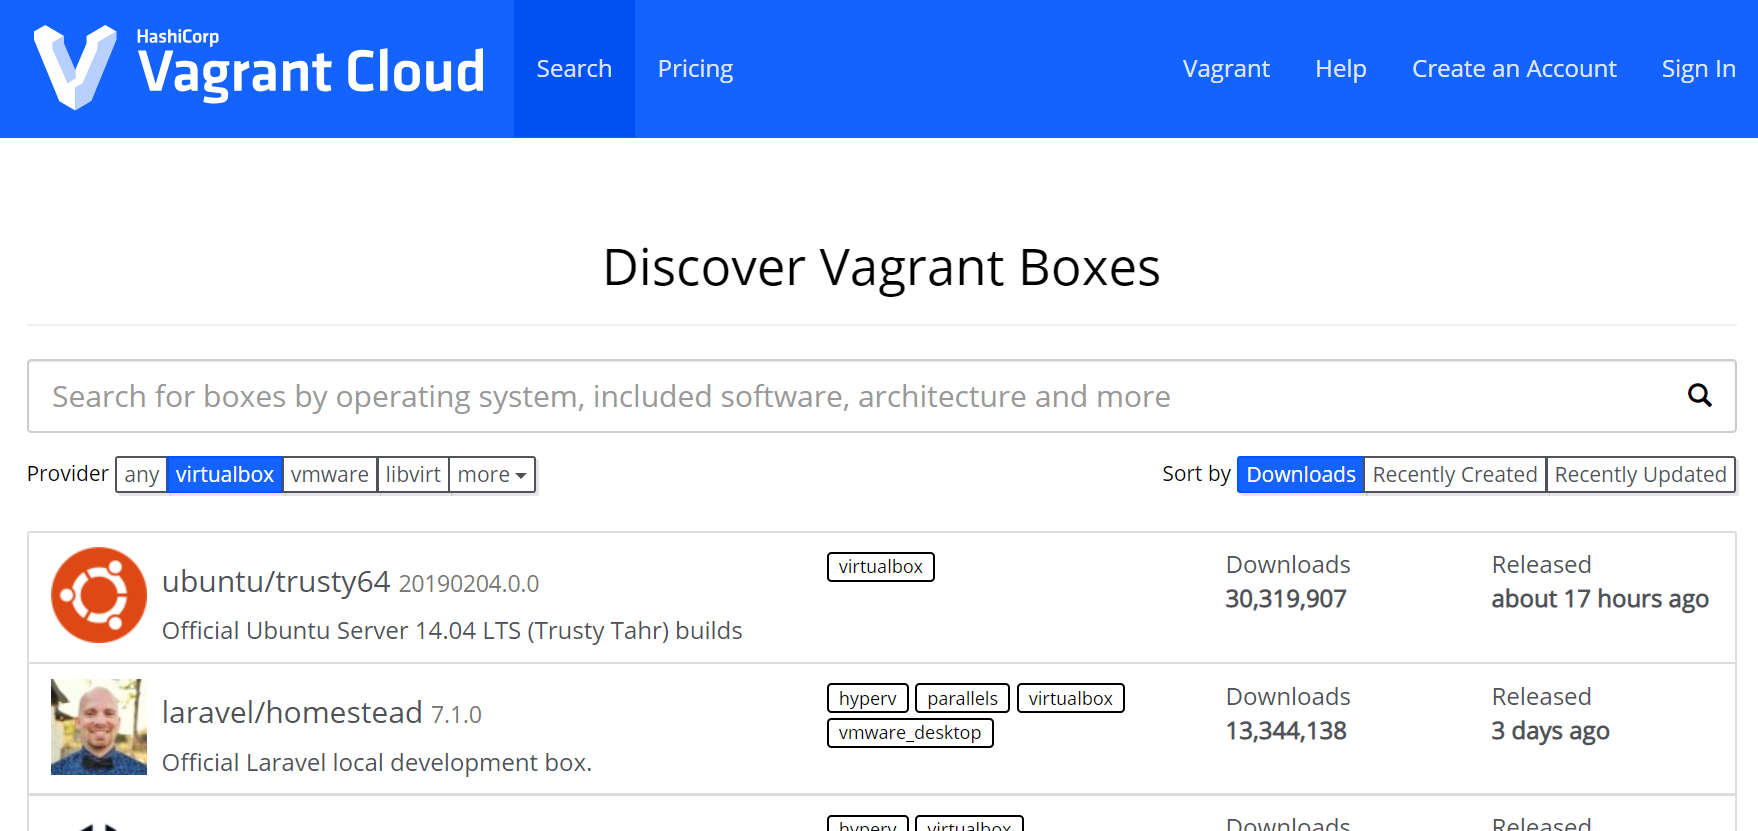Expand the 'more' providers dropdown

[x=492, y=474]
